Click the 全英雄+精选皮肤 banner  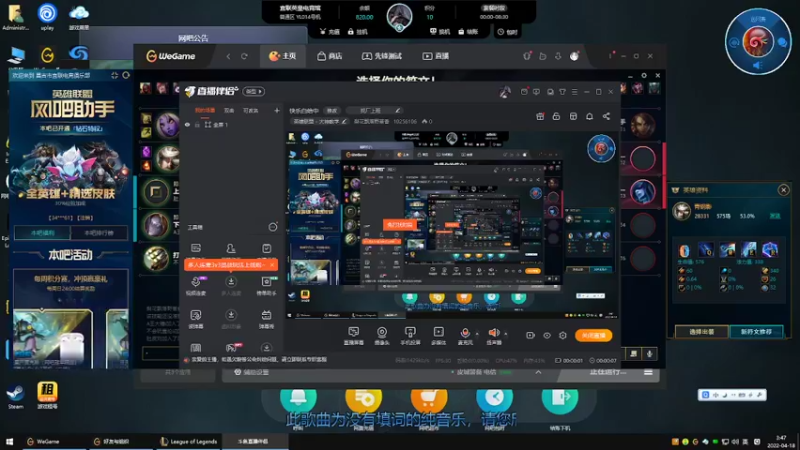[x=70, y=194]
